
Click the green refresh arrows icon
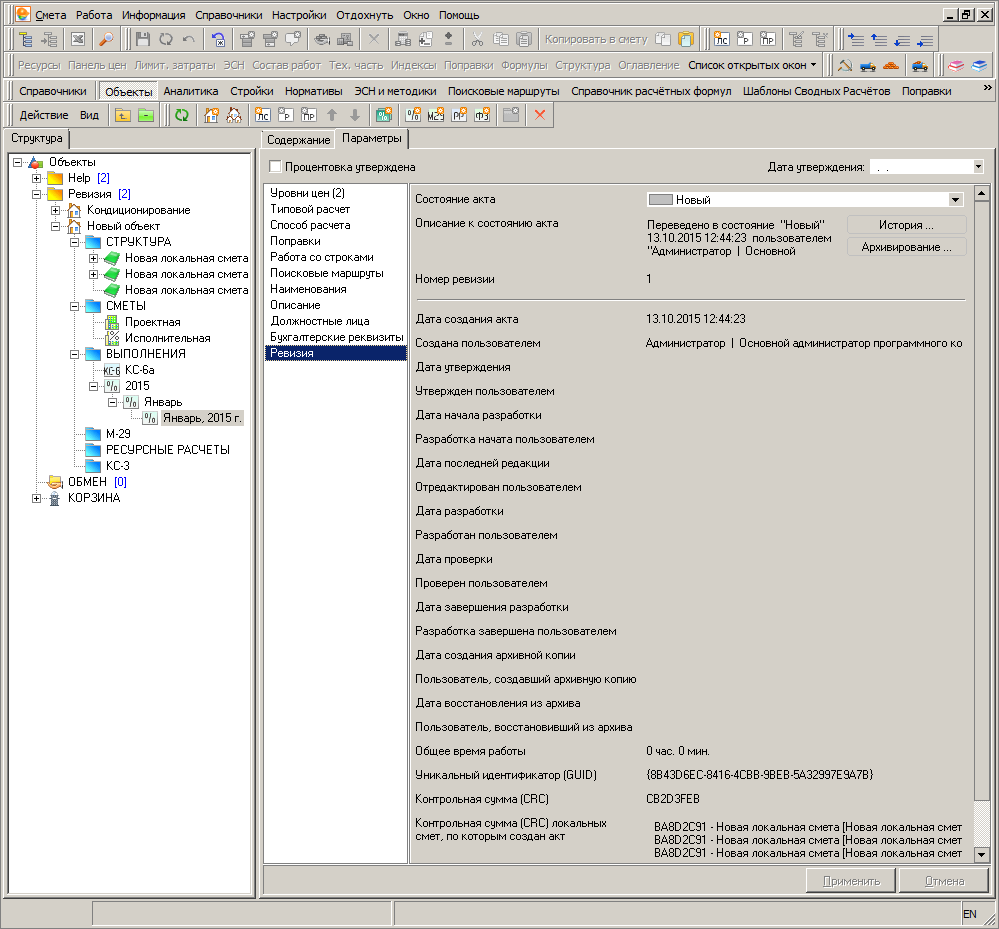[182, 115]
